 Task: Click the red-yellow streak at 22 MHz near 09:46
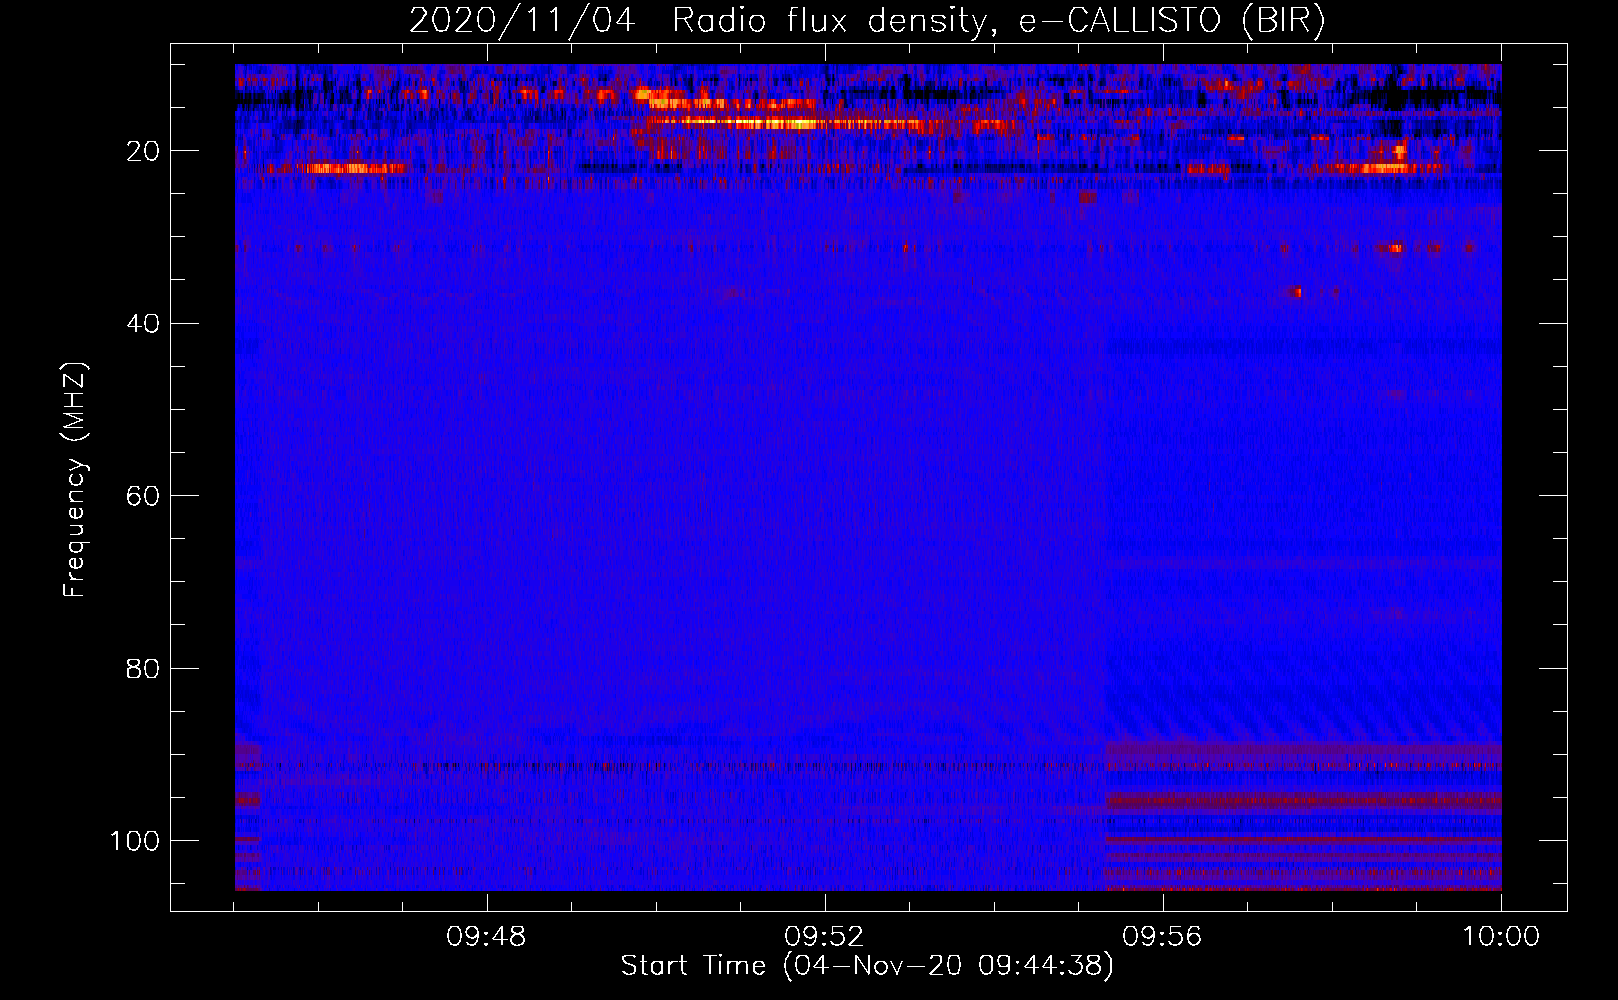tap(352, 168)
